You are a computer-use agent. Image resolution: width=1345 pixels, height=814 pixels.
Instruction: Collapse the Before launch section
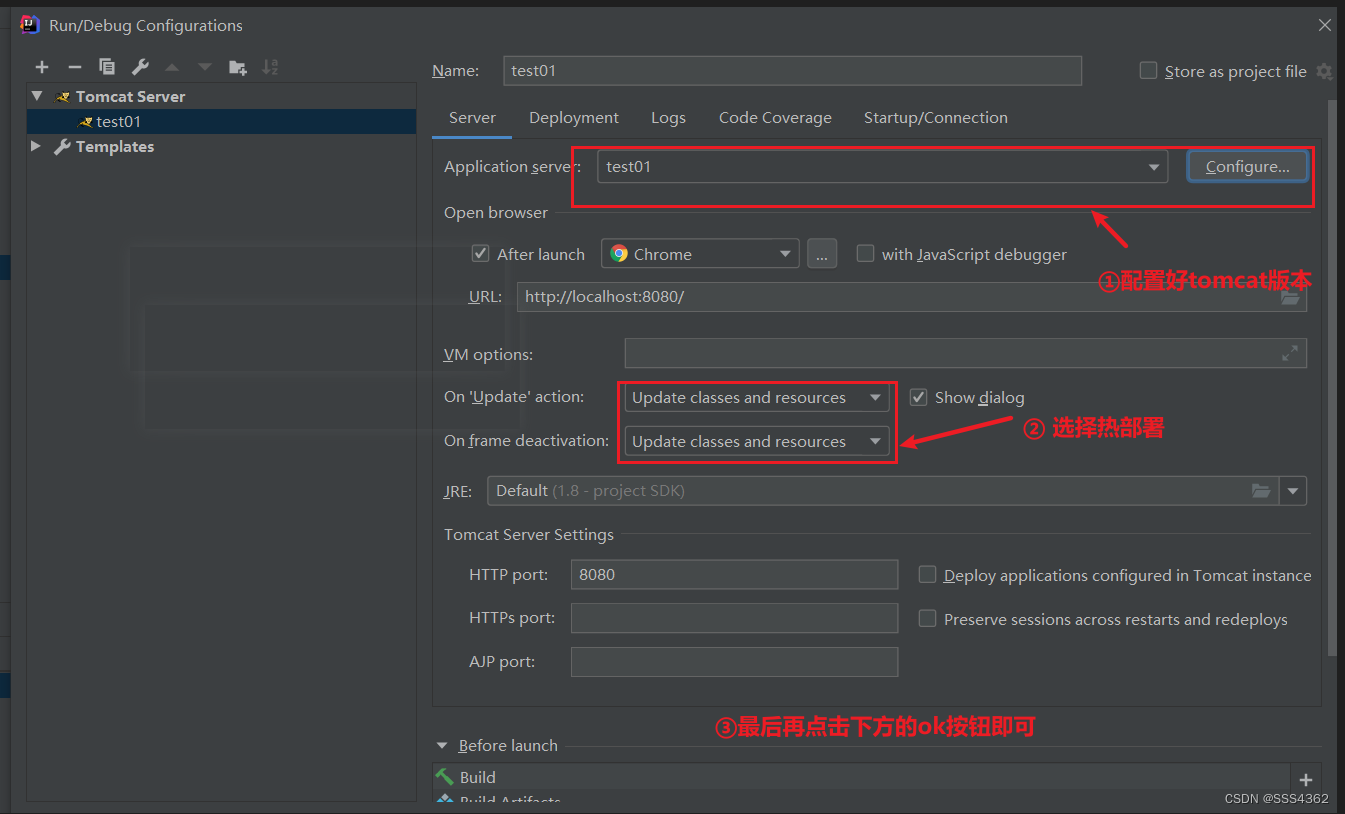(442, 746)
